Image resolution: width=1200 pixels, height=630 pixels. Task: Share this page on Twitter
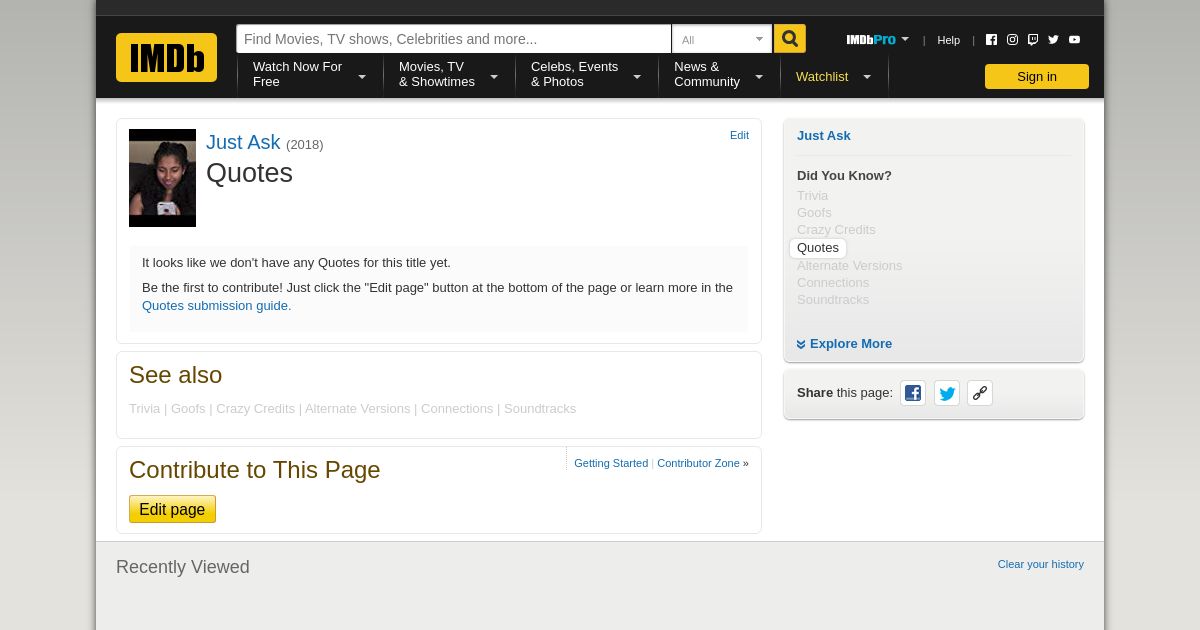click(x=947, y=393)
